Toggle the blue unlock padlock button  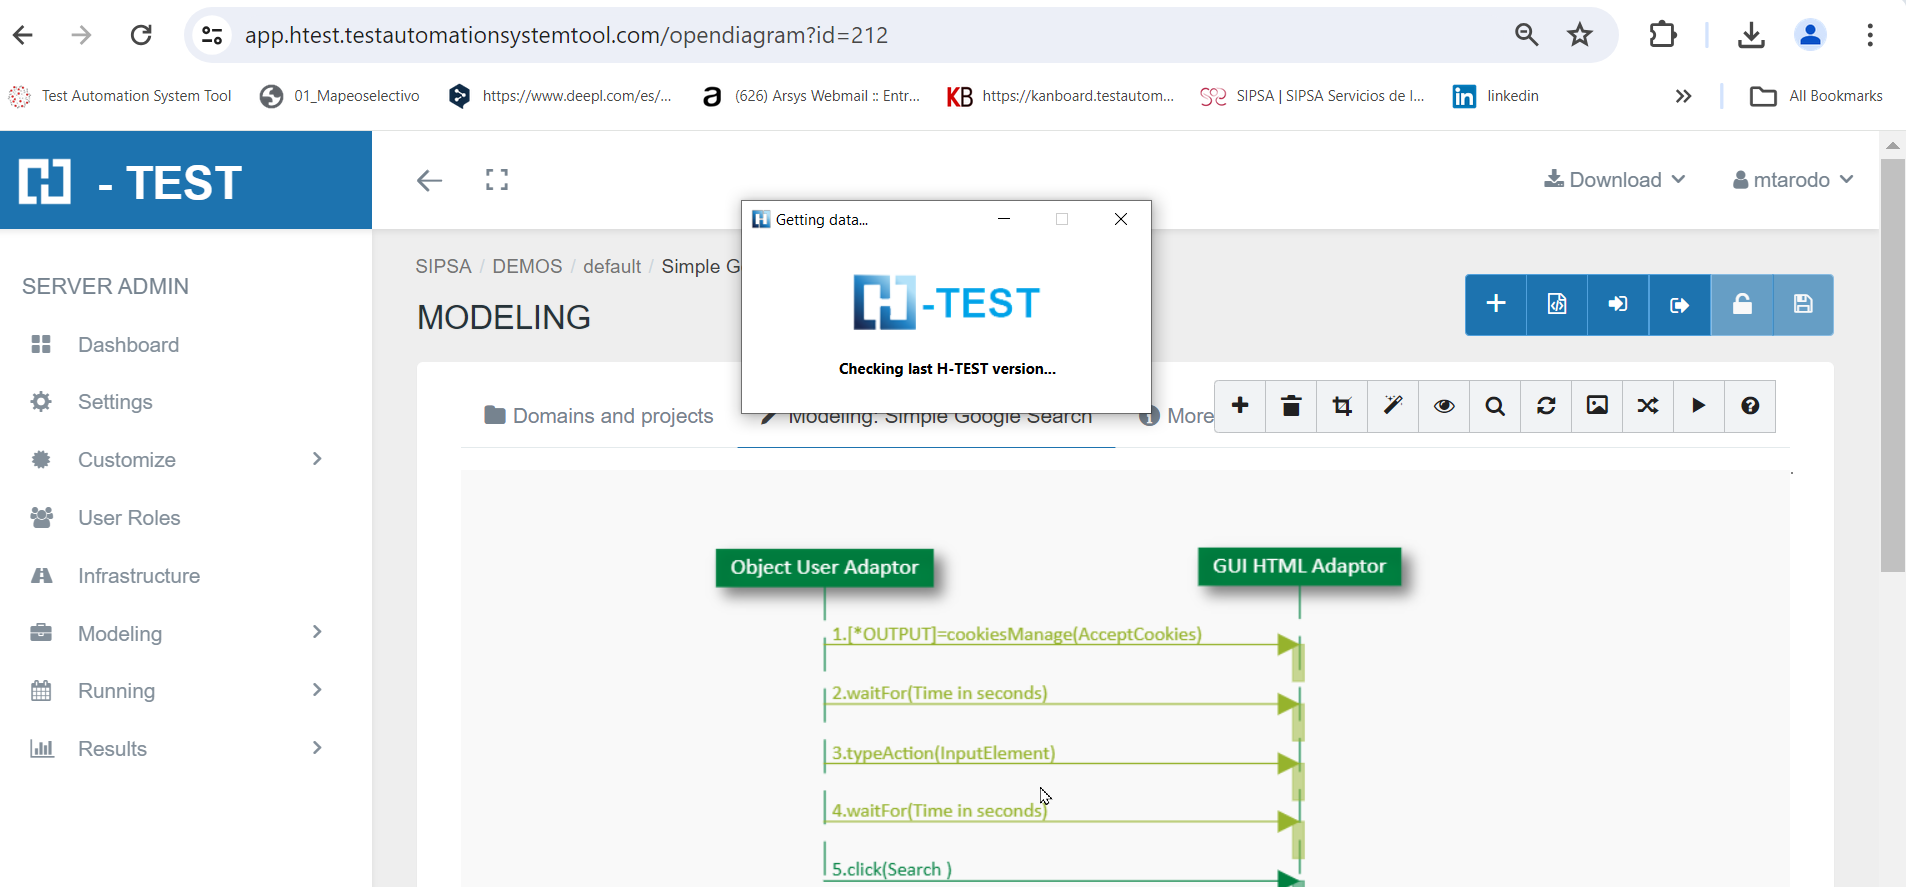[1742, 305]
